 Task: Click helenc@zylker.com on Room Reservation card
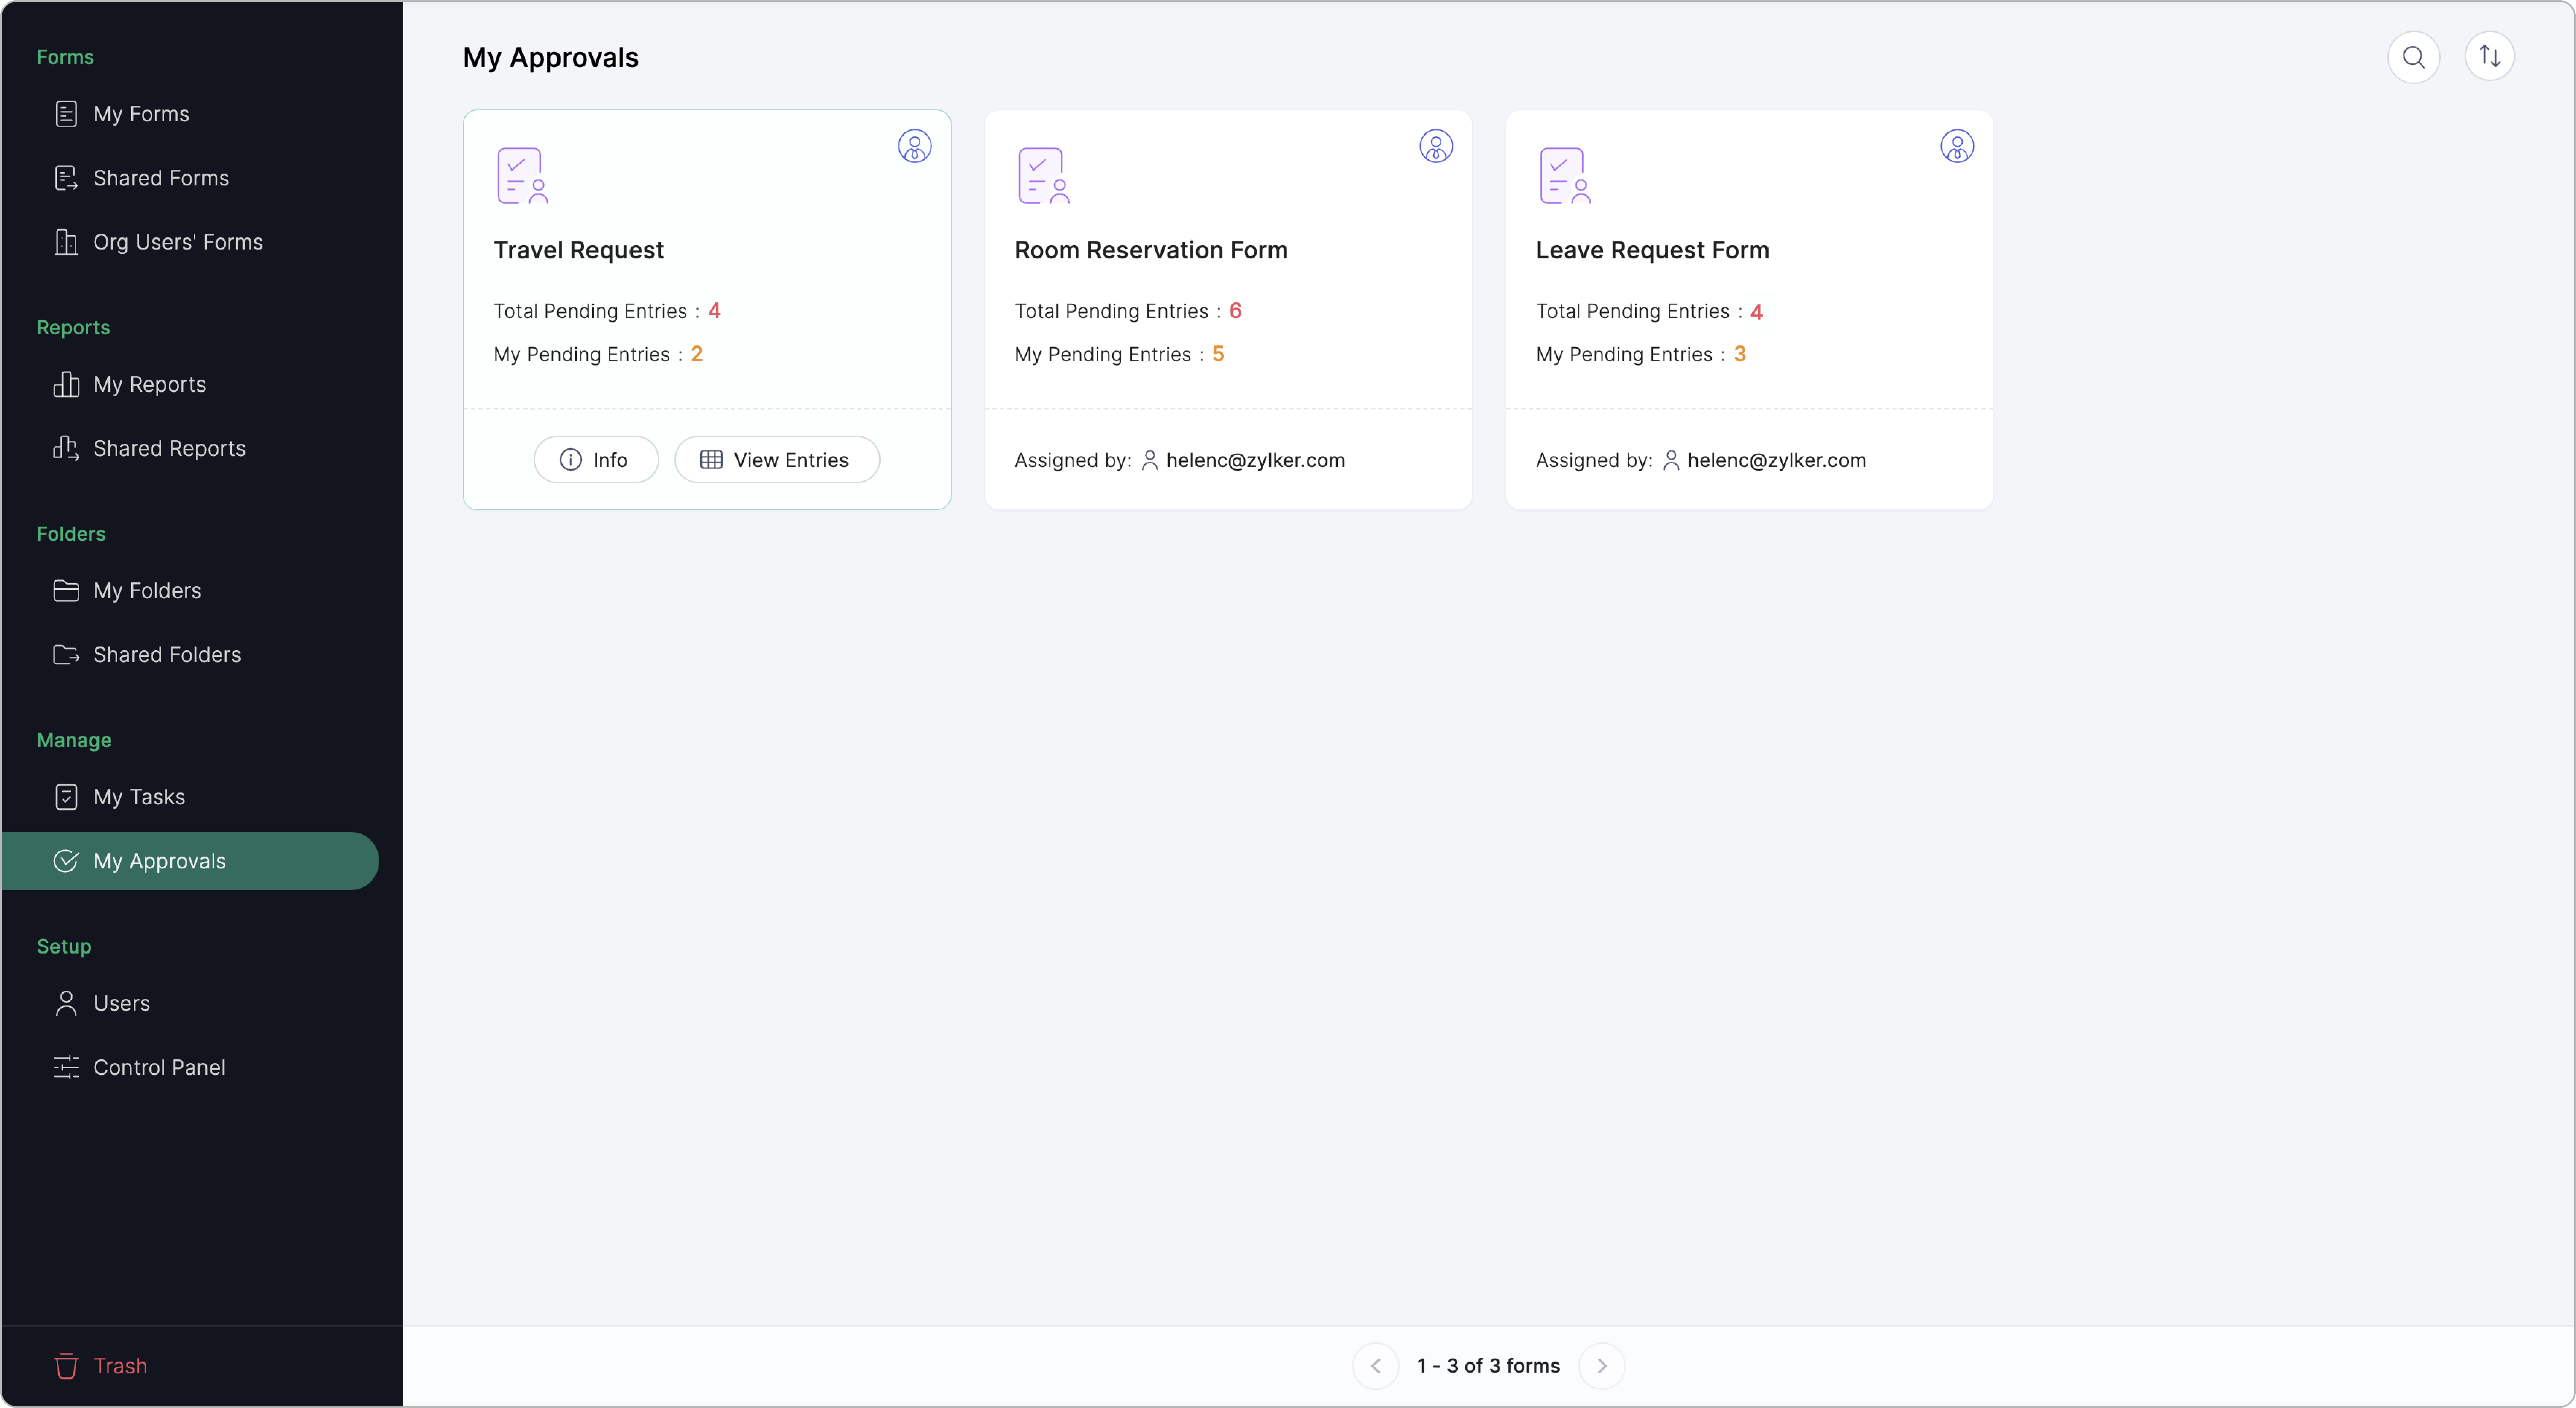pyautogui.click(x=1254, y=460)
